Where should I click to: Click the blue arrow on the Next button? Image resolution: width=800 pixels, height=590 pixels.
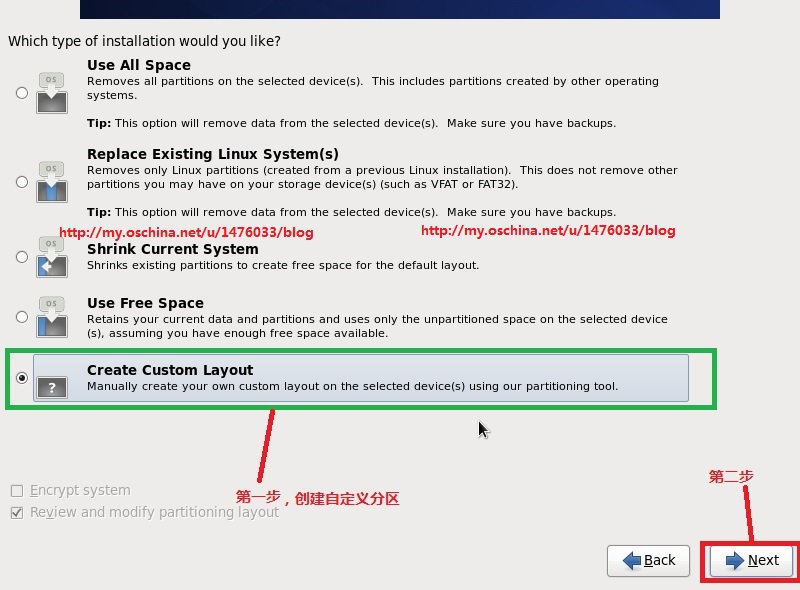tap(734, 560)
